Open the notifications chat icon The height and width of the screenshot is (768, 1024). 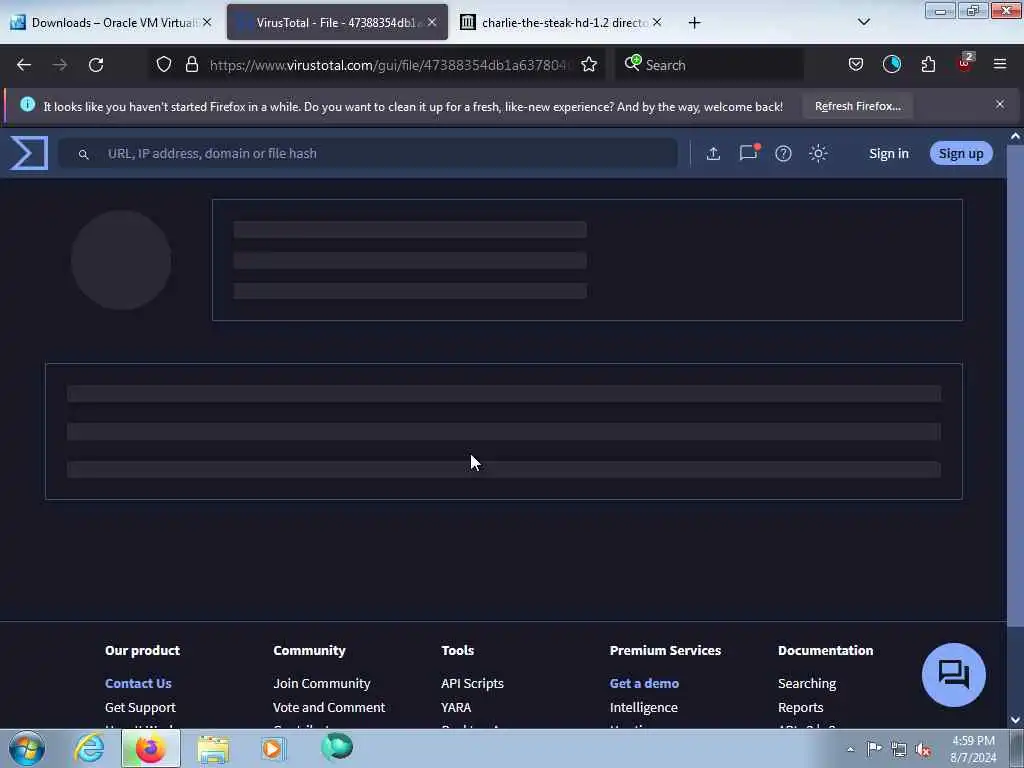748,153
